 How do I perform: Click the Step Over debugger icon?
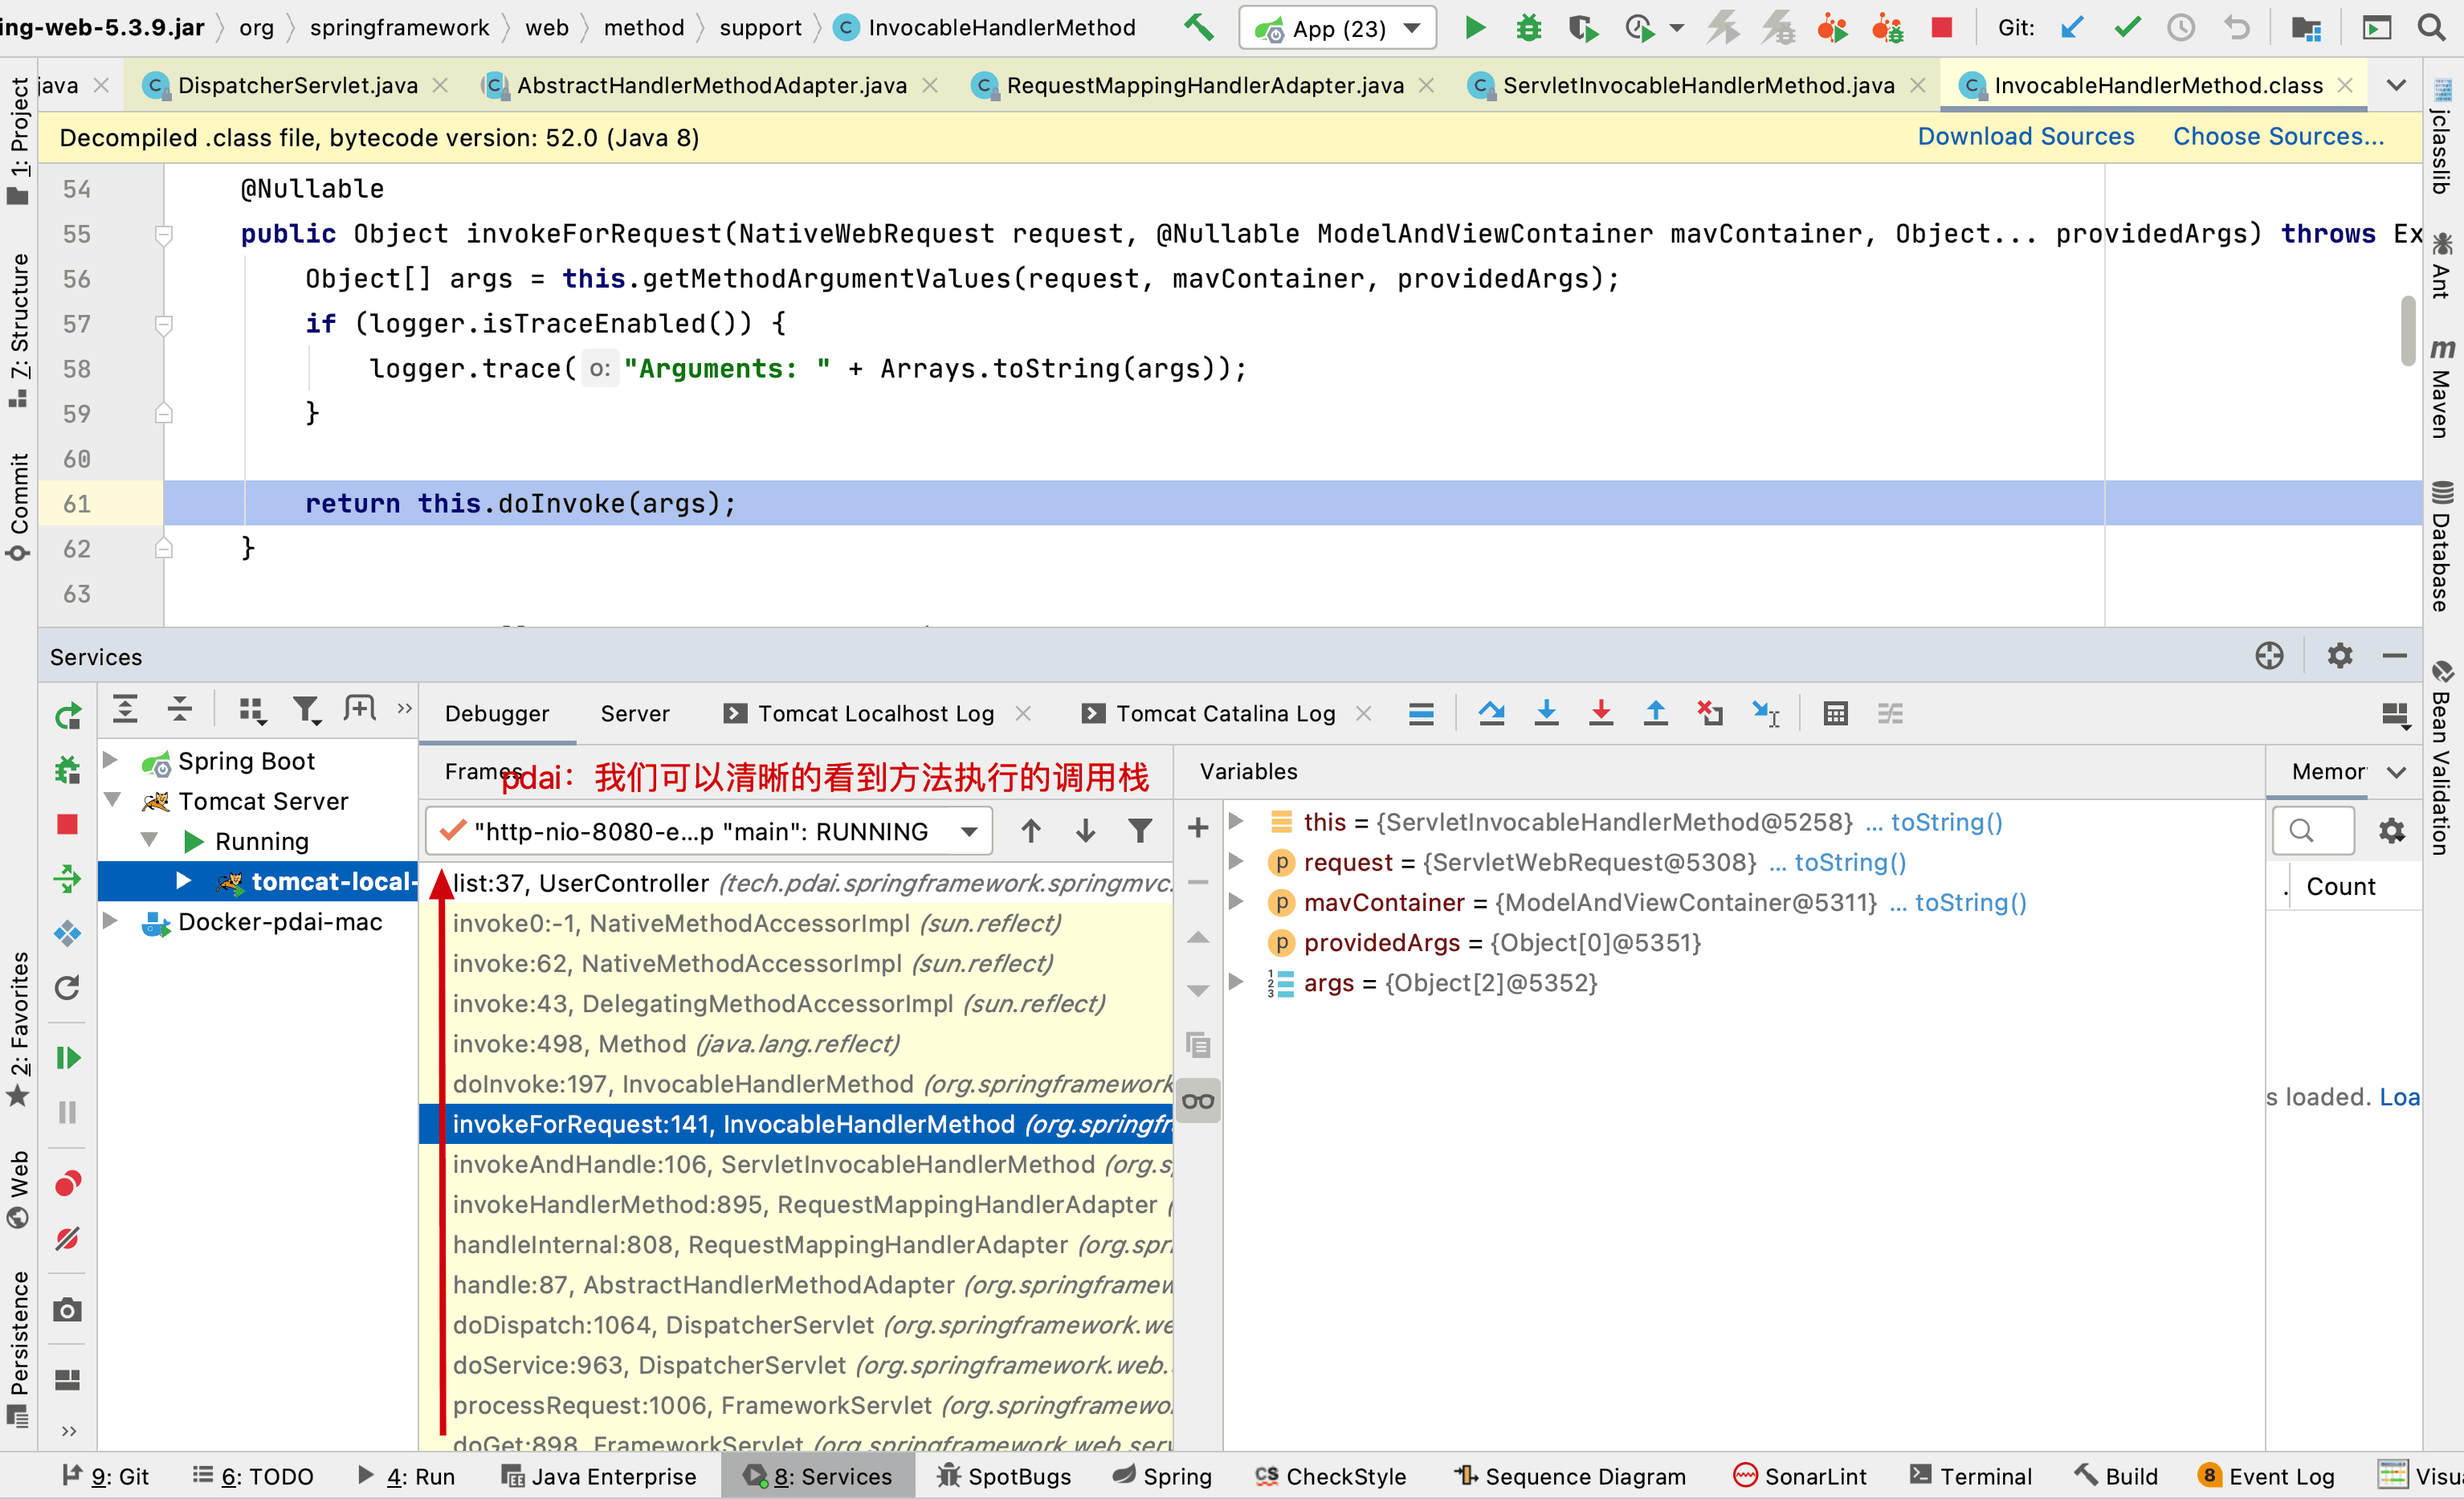tap(1491, 713)
